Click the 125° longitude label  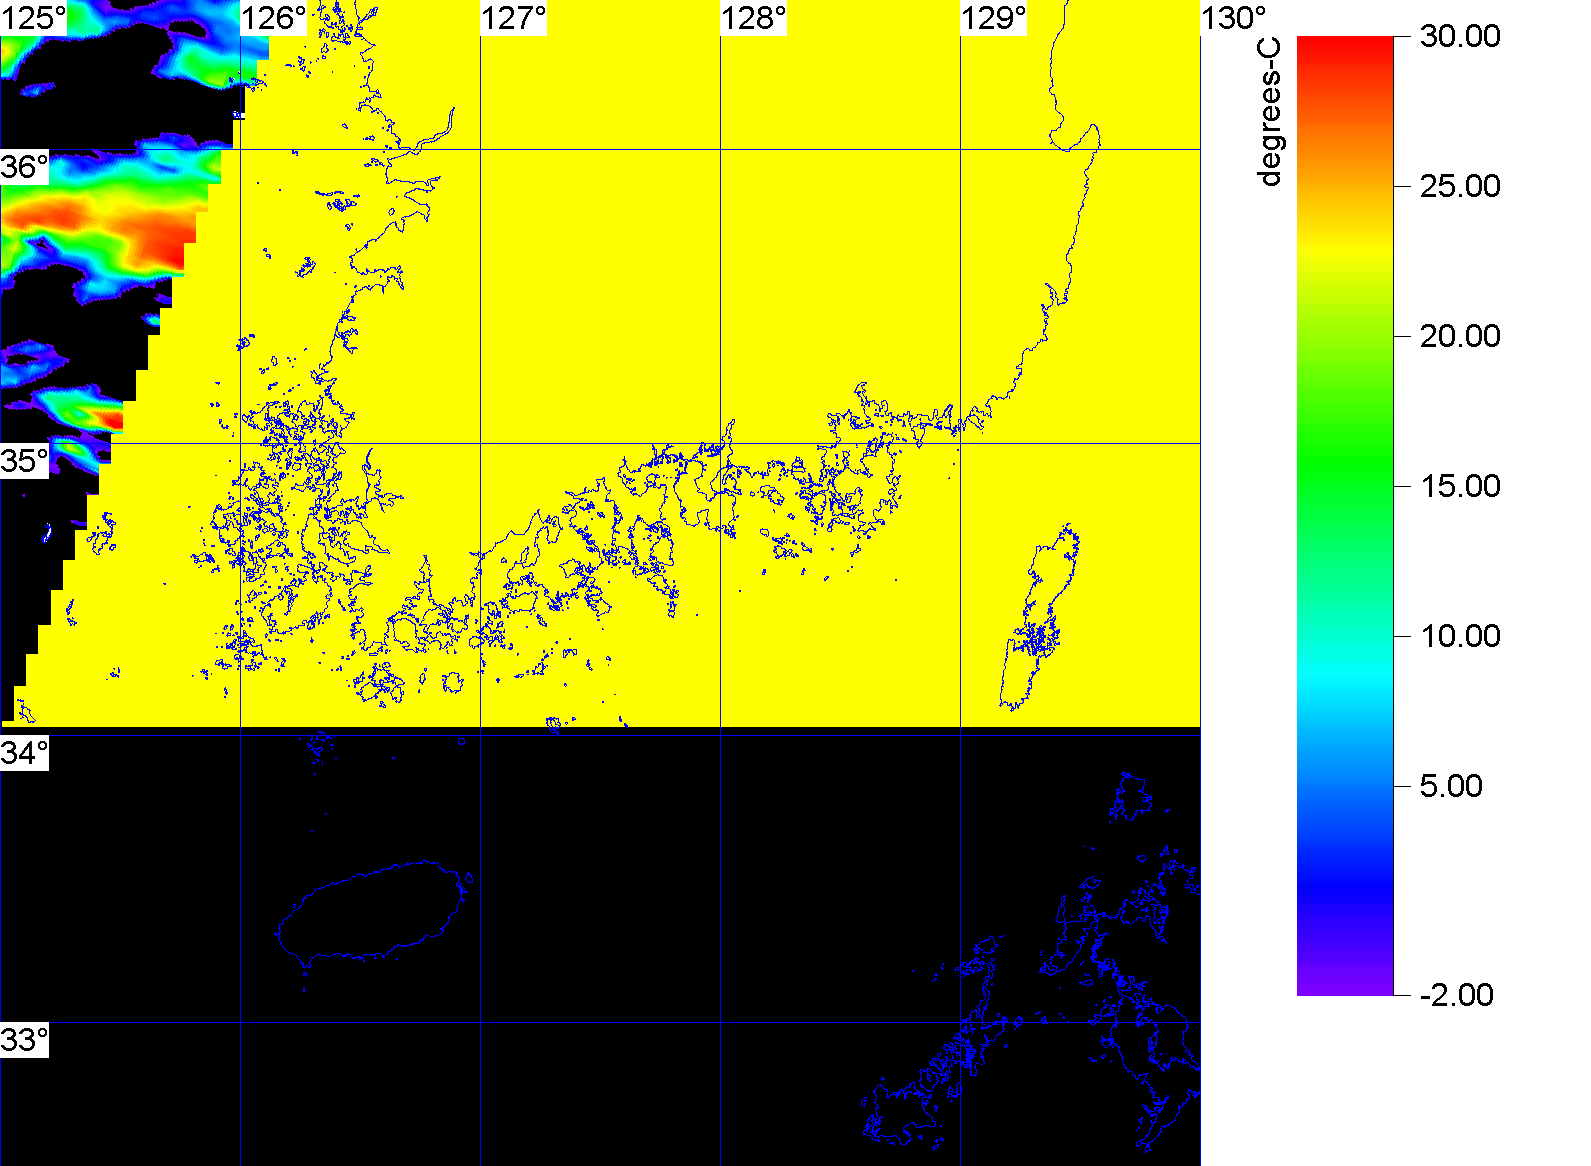(x=33, y=18)
